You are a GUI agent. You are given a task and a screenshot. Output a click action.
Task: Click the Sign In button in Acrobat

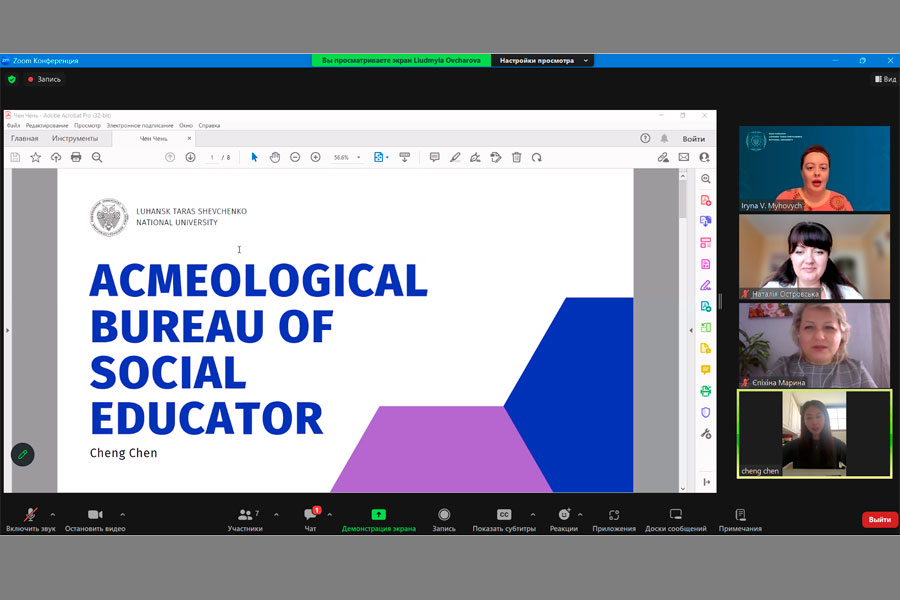pyautogui.click(x=693, y=139)
